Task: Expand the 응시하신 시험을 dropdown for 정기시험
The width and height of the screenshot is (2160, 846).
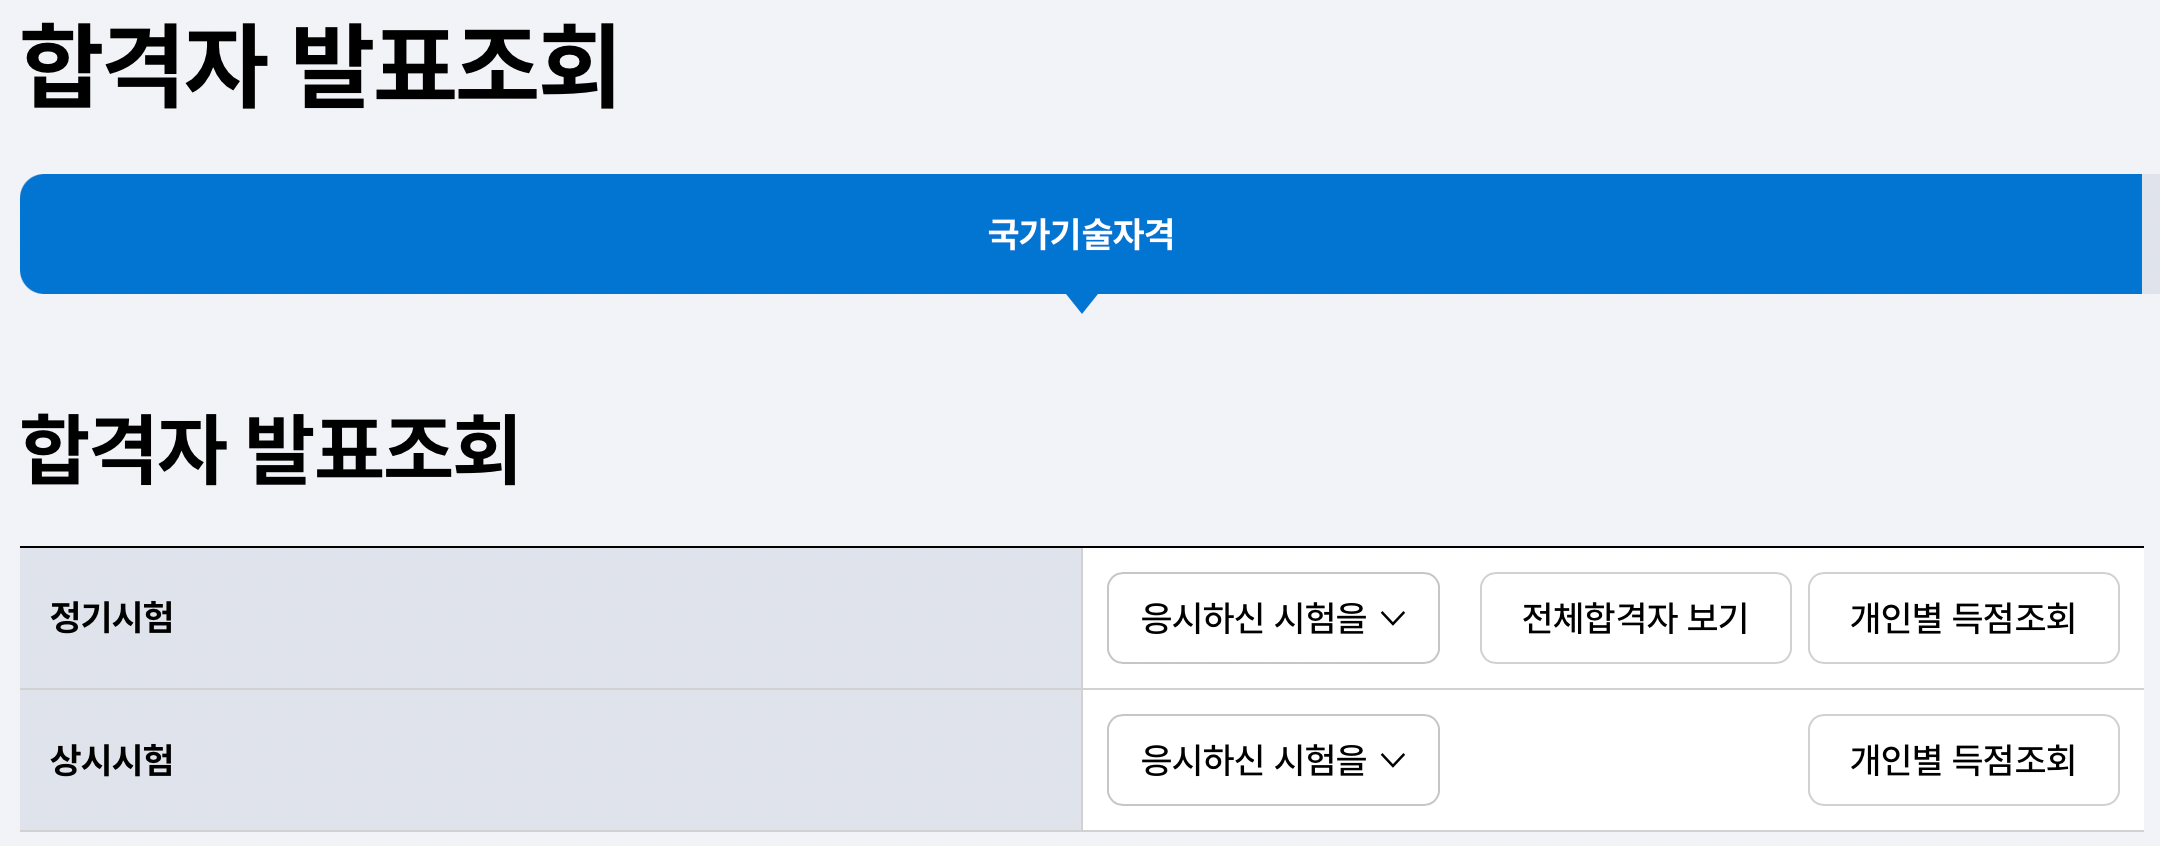Action: point(1272,619)
